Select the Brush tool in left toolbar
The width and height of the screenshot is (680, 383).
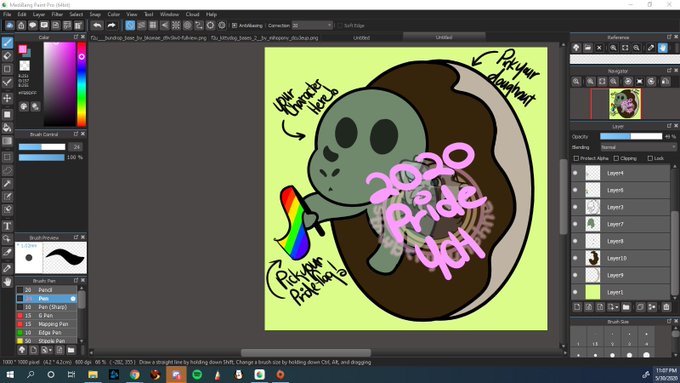click(x=7, y=42)
